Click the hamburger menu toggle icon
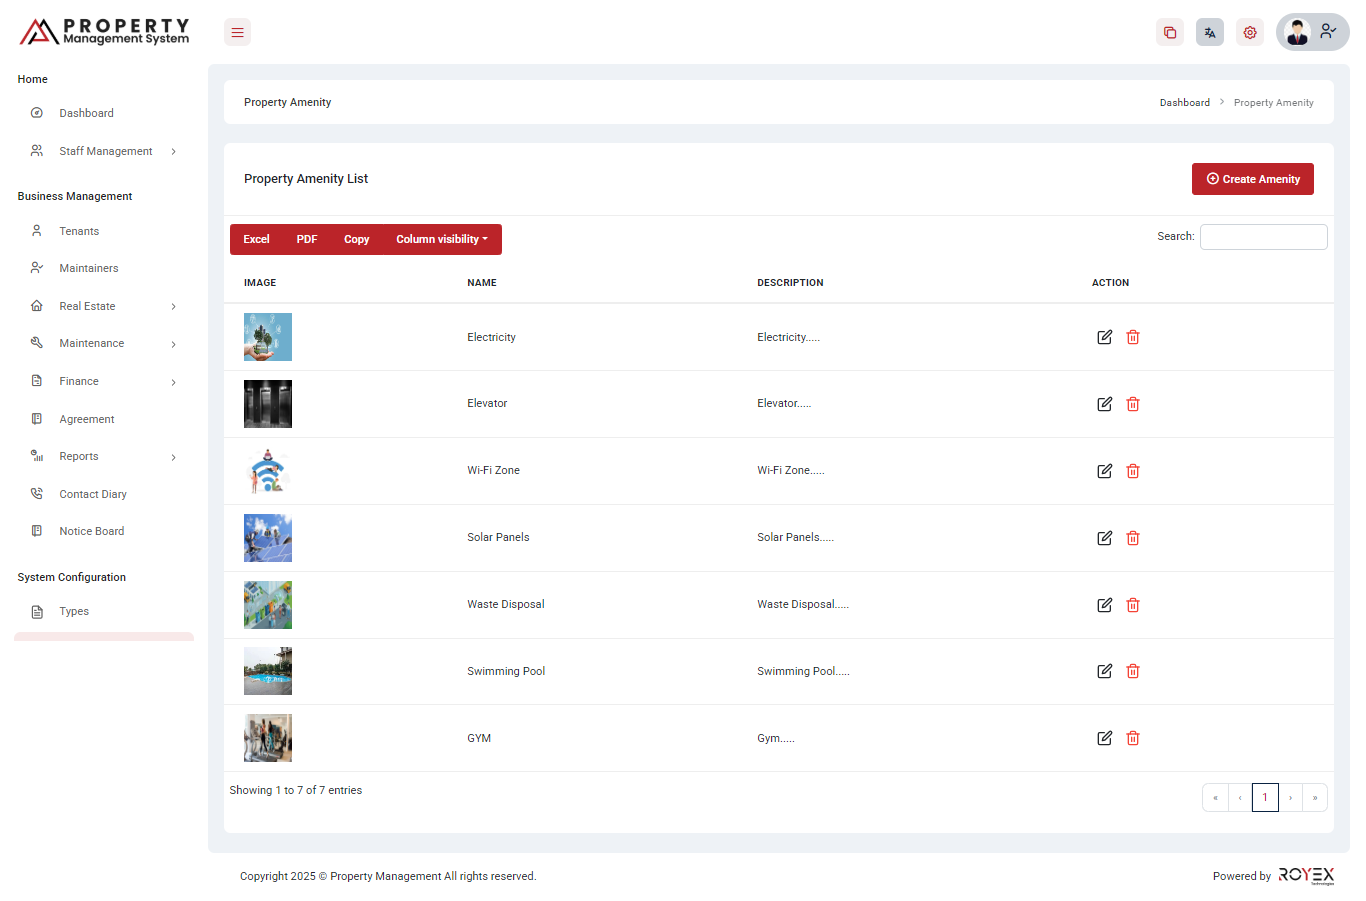Screen dimensions: 1366x901 (x=237, y=33)
